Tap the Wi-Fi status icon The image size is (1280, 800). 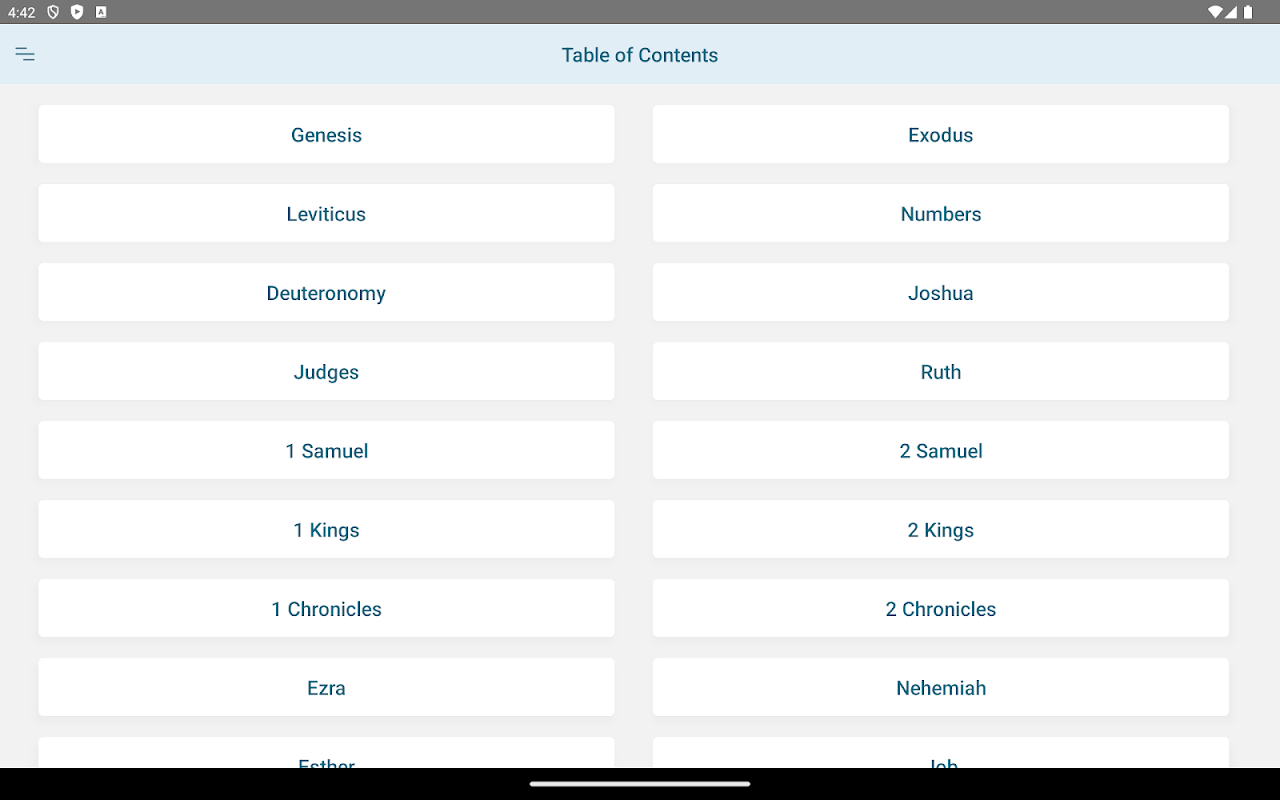coord(1215,12)
